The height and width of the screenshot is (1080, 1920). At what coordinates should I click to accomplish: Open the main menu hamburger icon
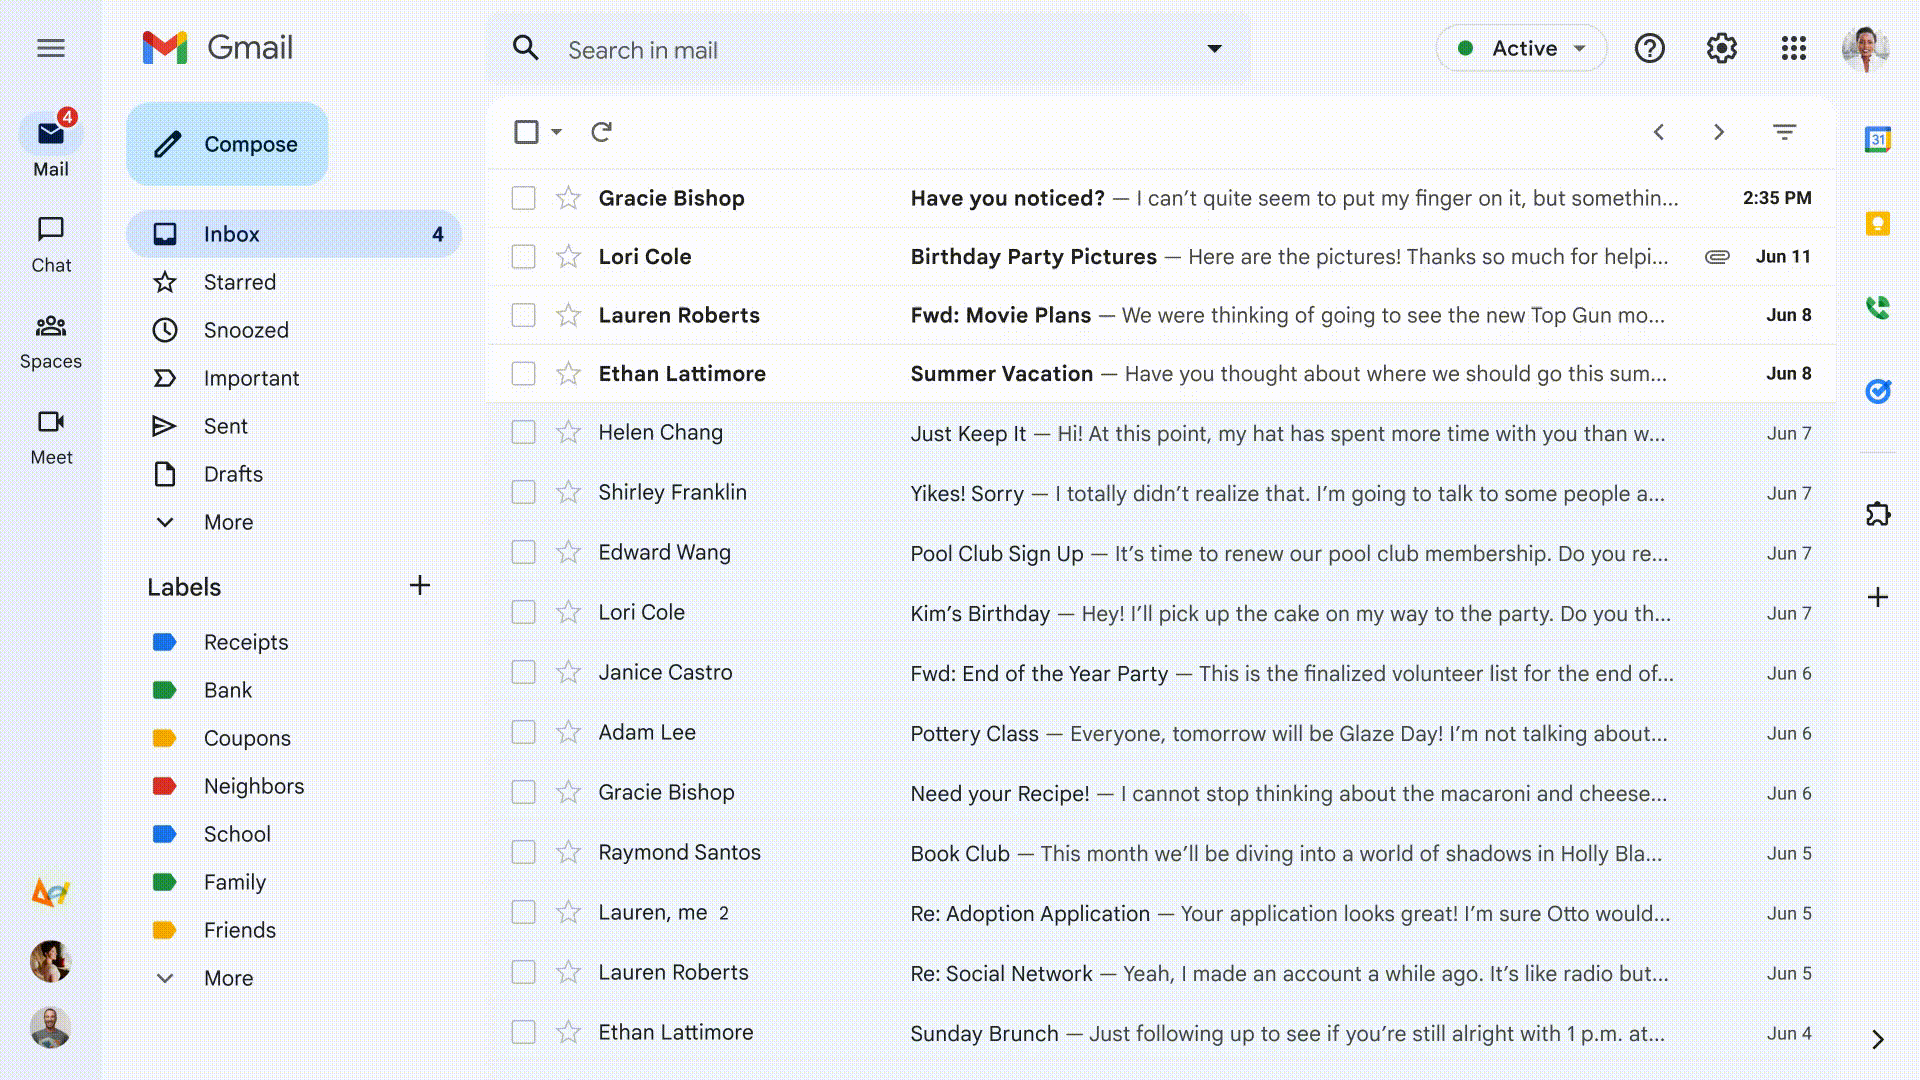(51, 48)
